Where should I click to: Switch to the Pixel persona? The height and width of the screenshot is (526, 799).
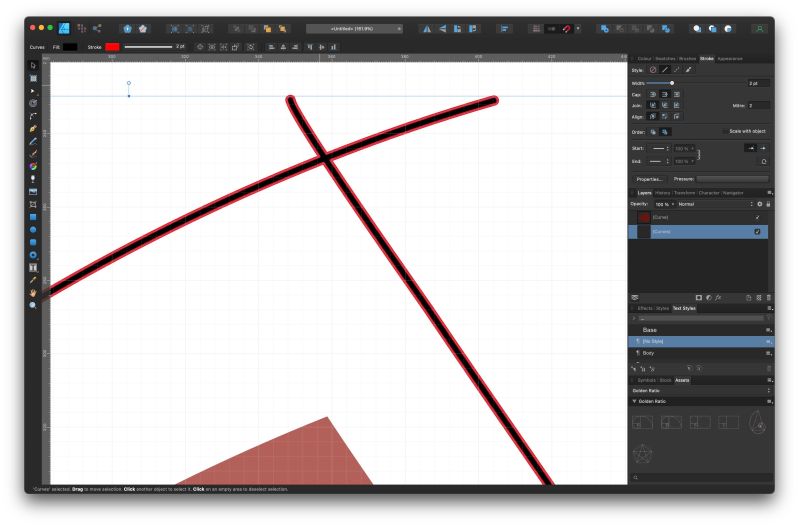pos(82,29)
